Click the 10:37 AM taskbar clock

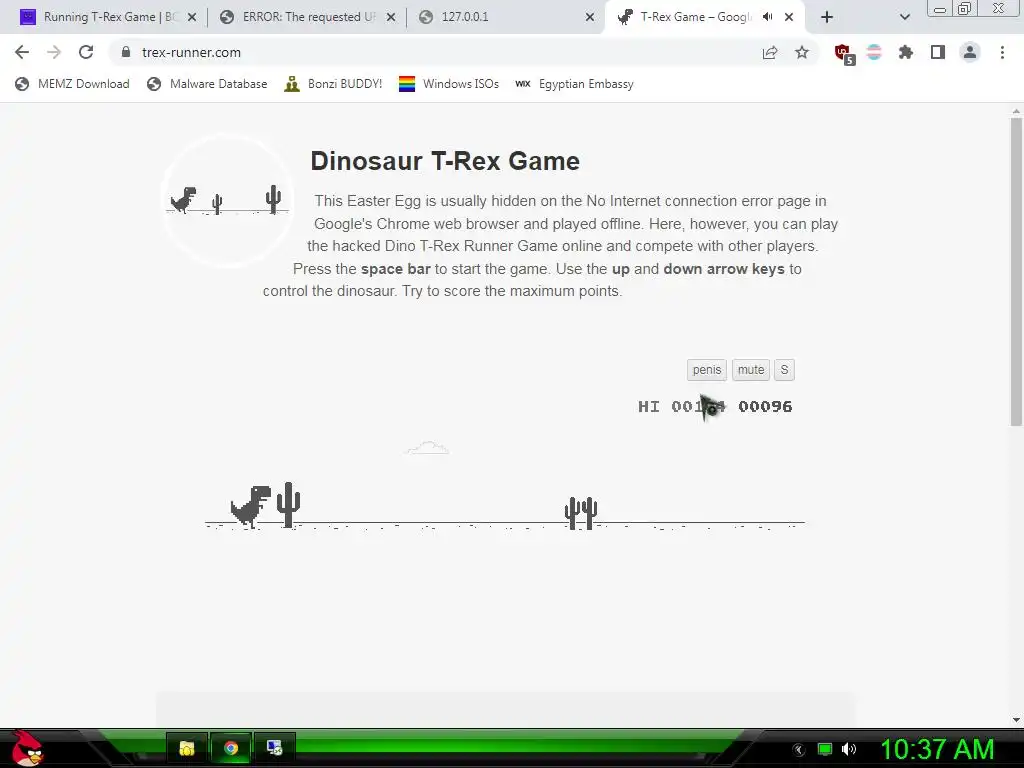937,749
